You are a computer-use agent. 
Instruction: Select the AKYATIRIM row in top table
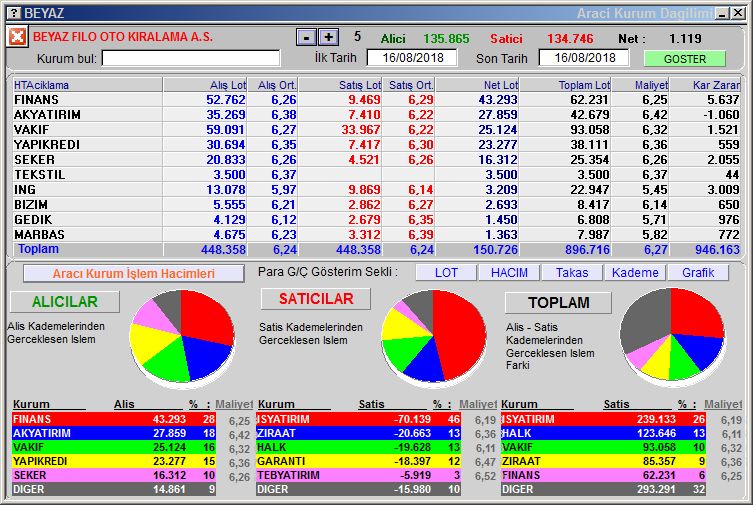377,115
